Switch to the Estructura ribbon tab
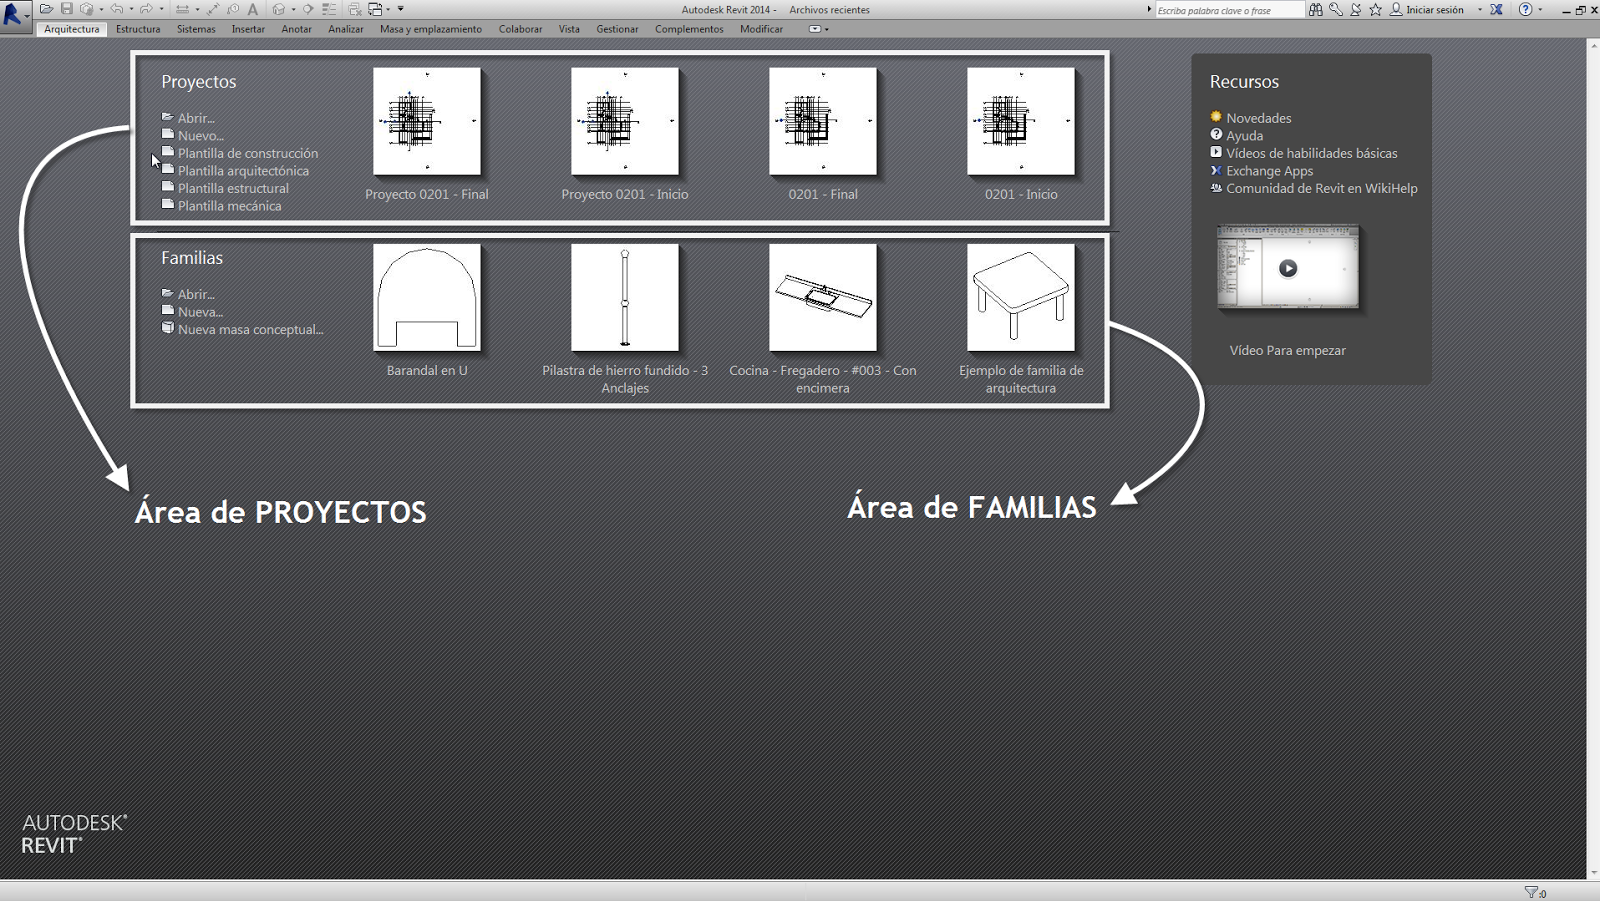 pyautogui.click(x=138, y=29)
